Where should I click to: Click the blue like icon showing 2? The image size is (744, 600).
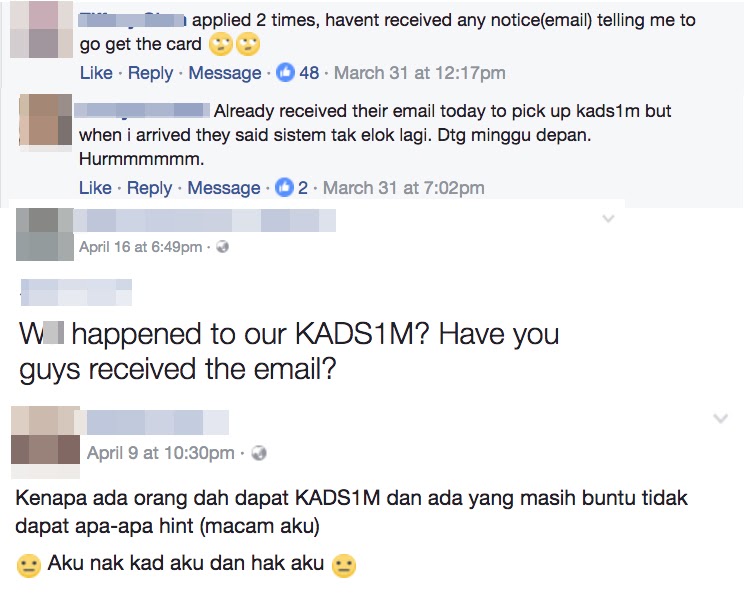pos(284,187)
